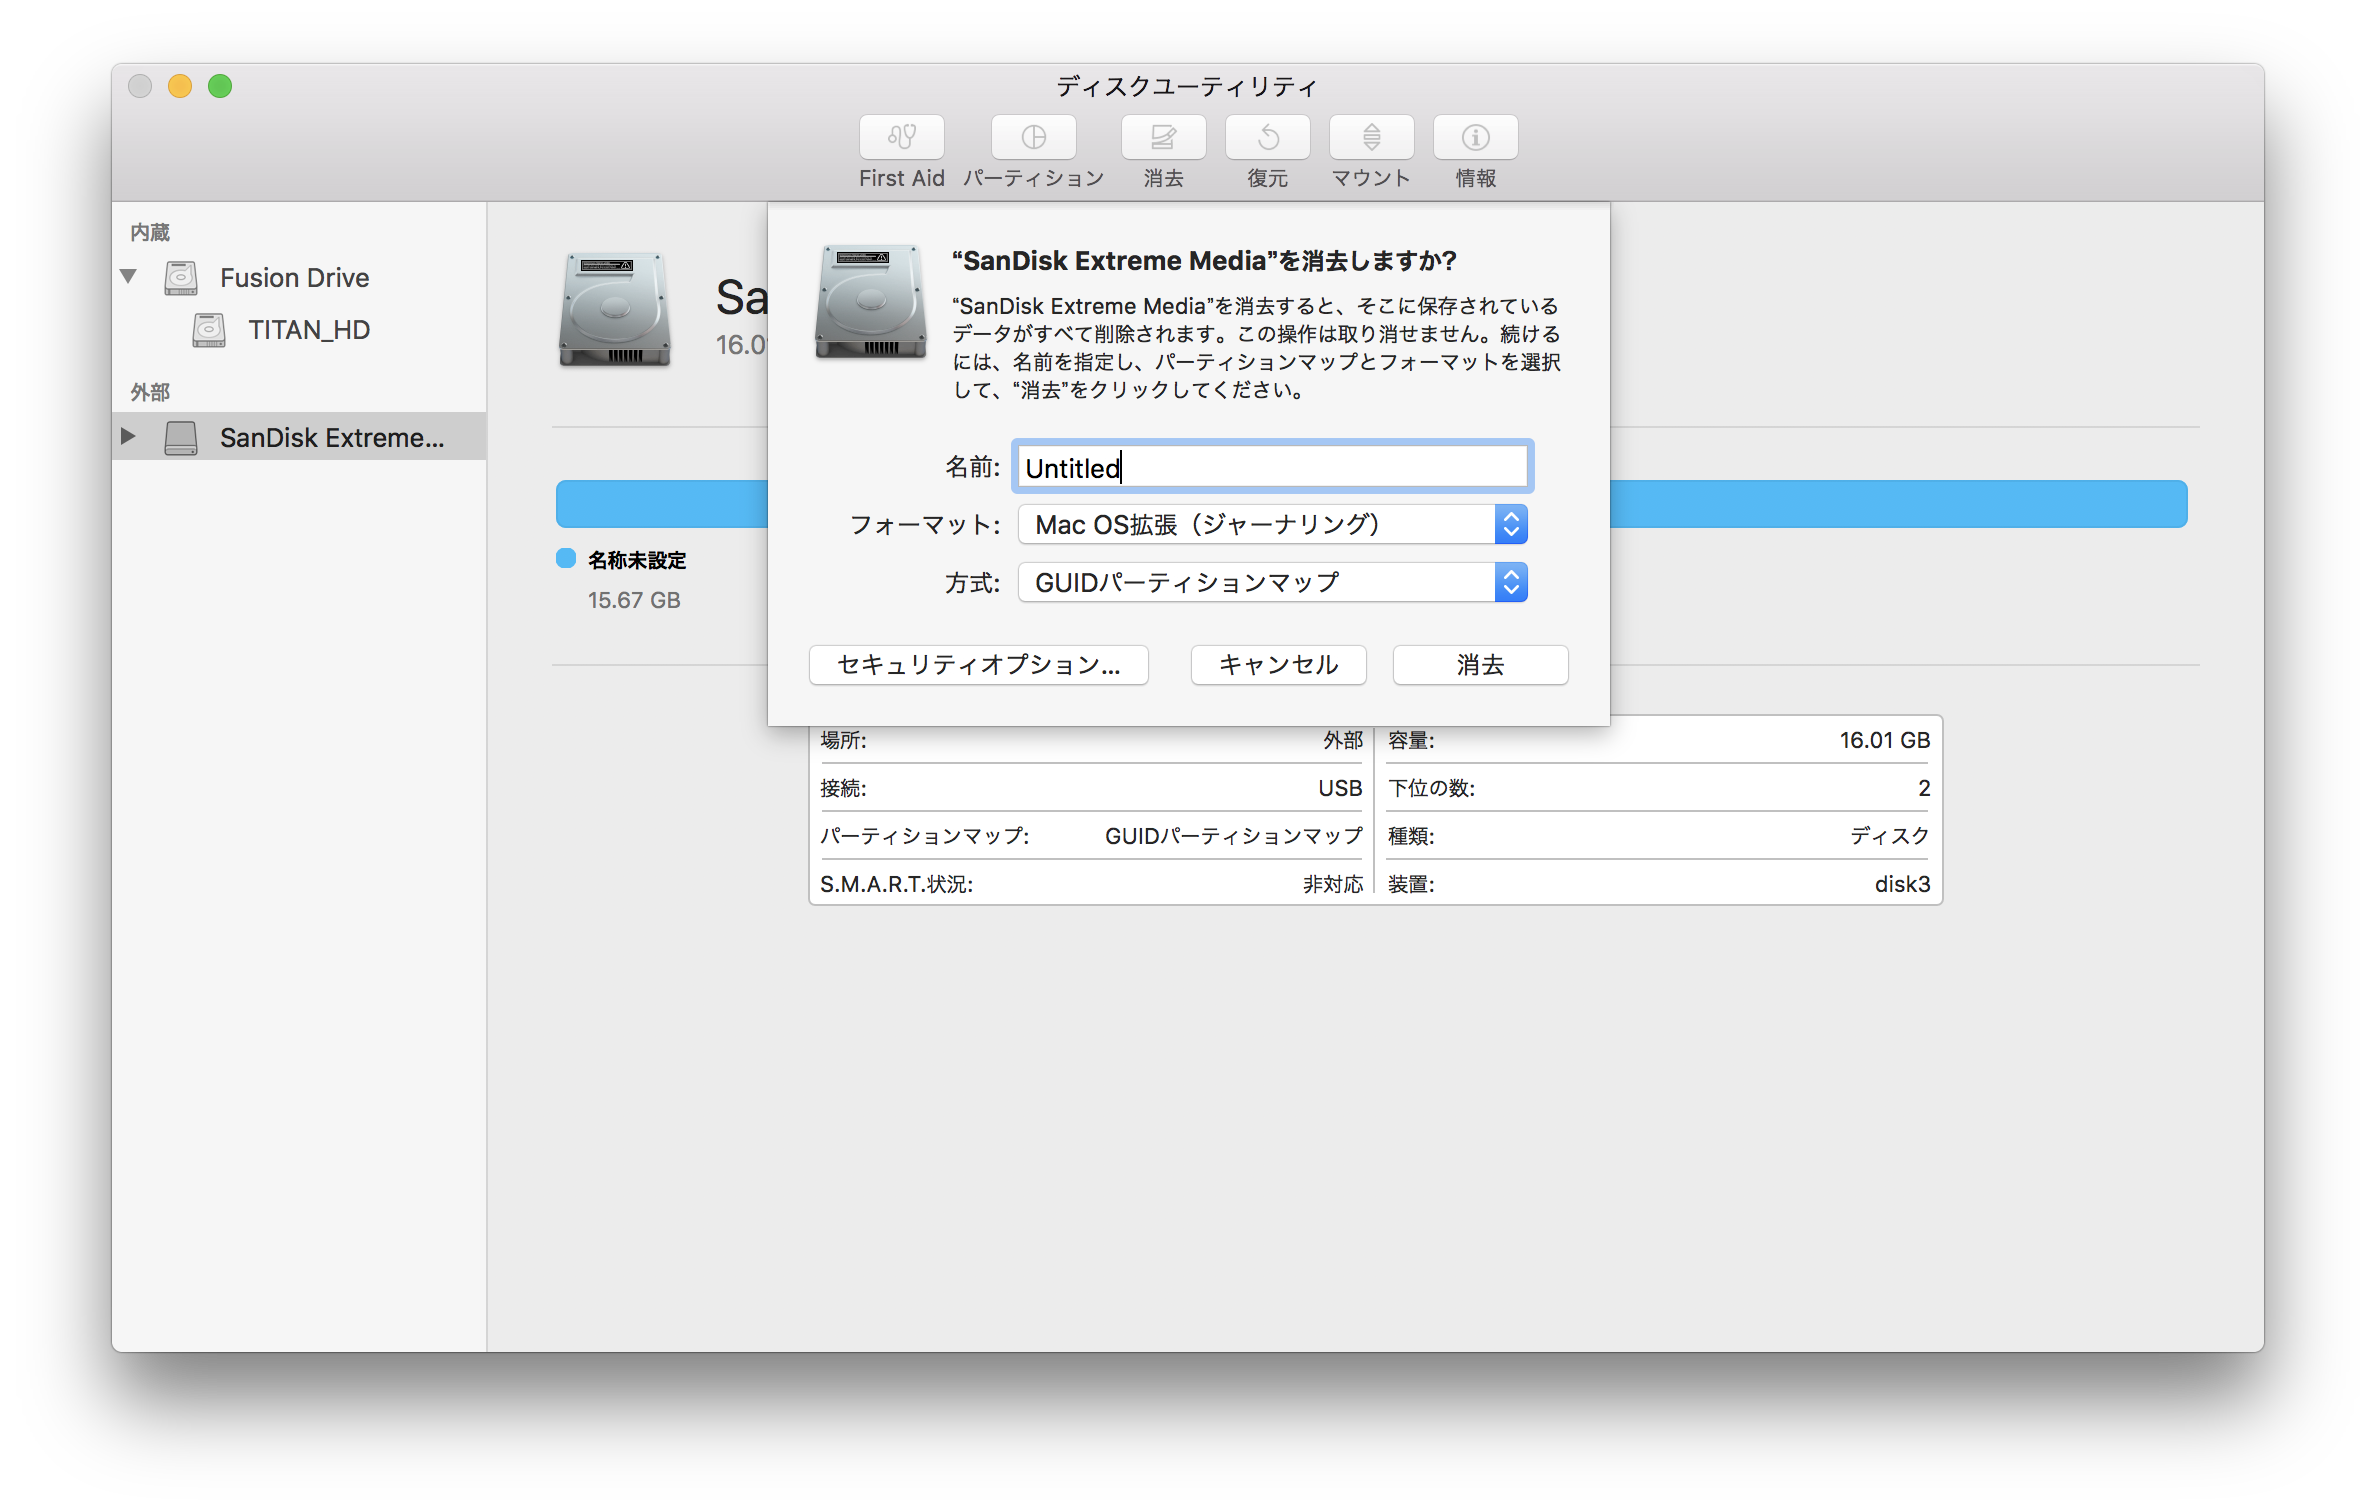
Task: Select SanDisk Extreme... in the sidebar
Action: [332, 438]
